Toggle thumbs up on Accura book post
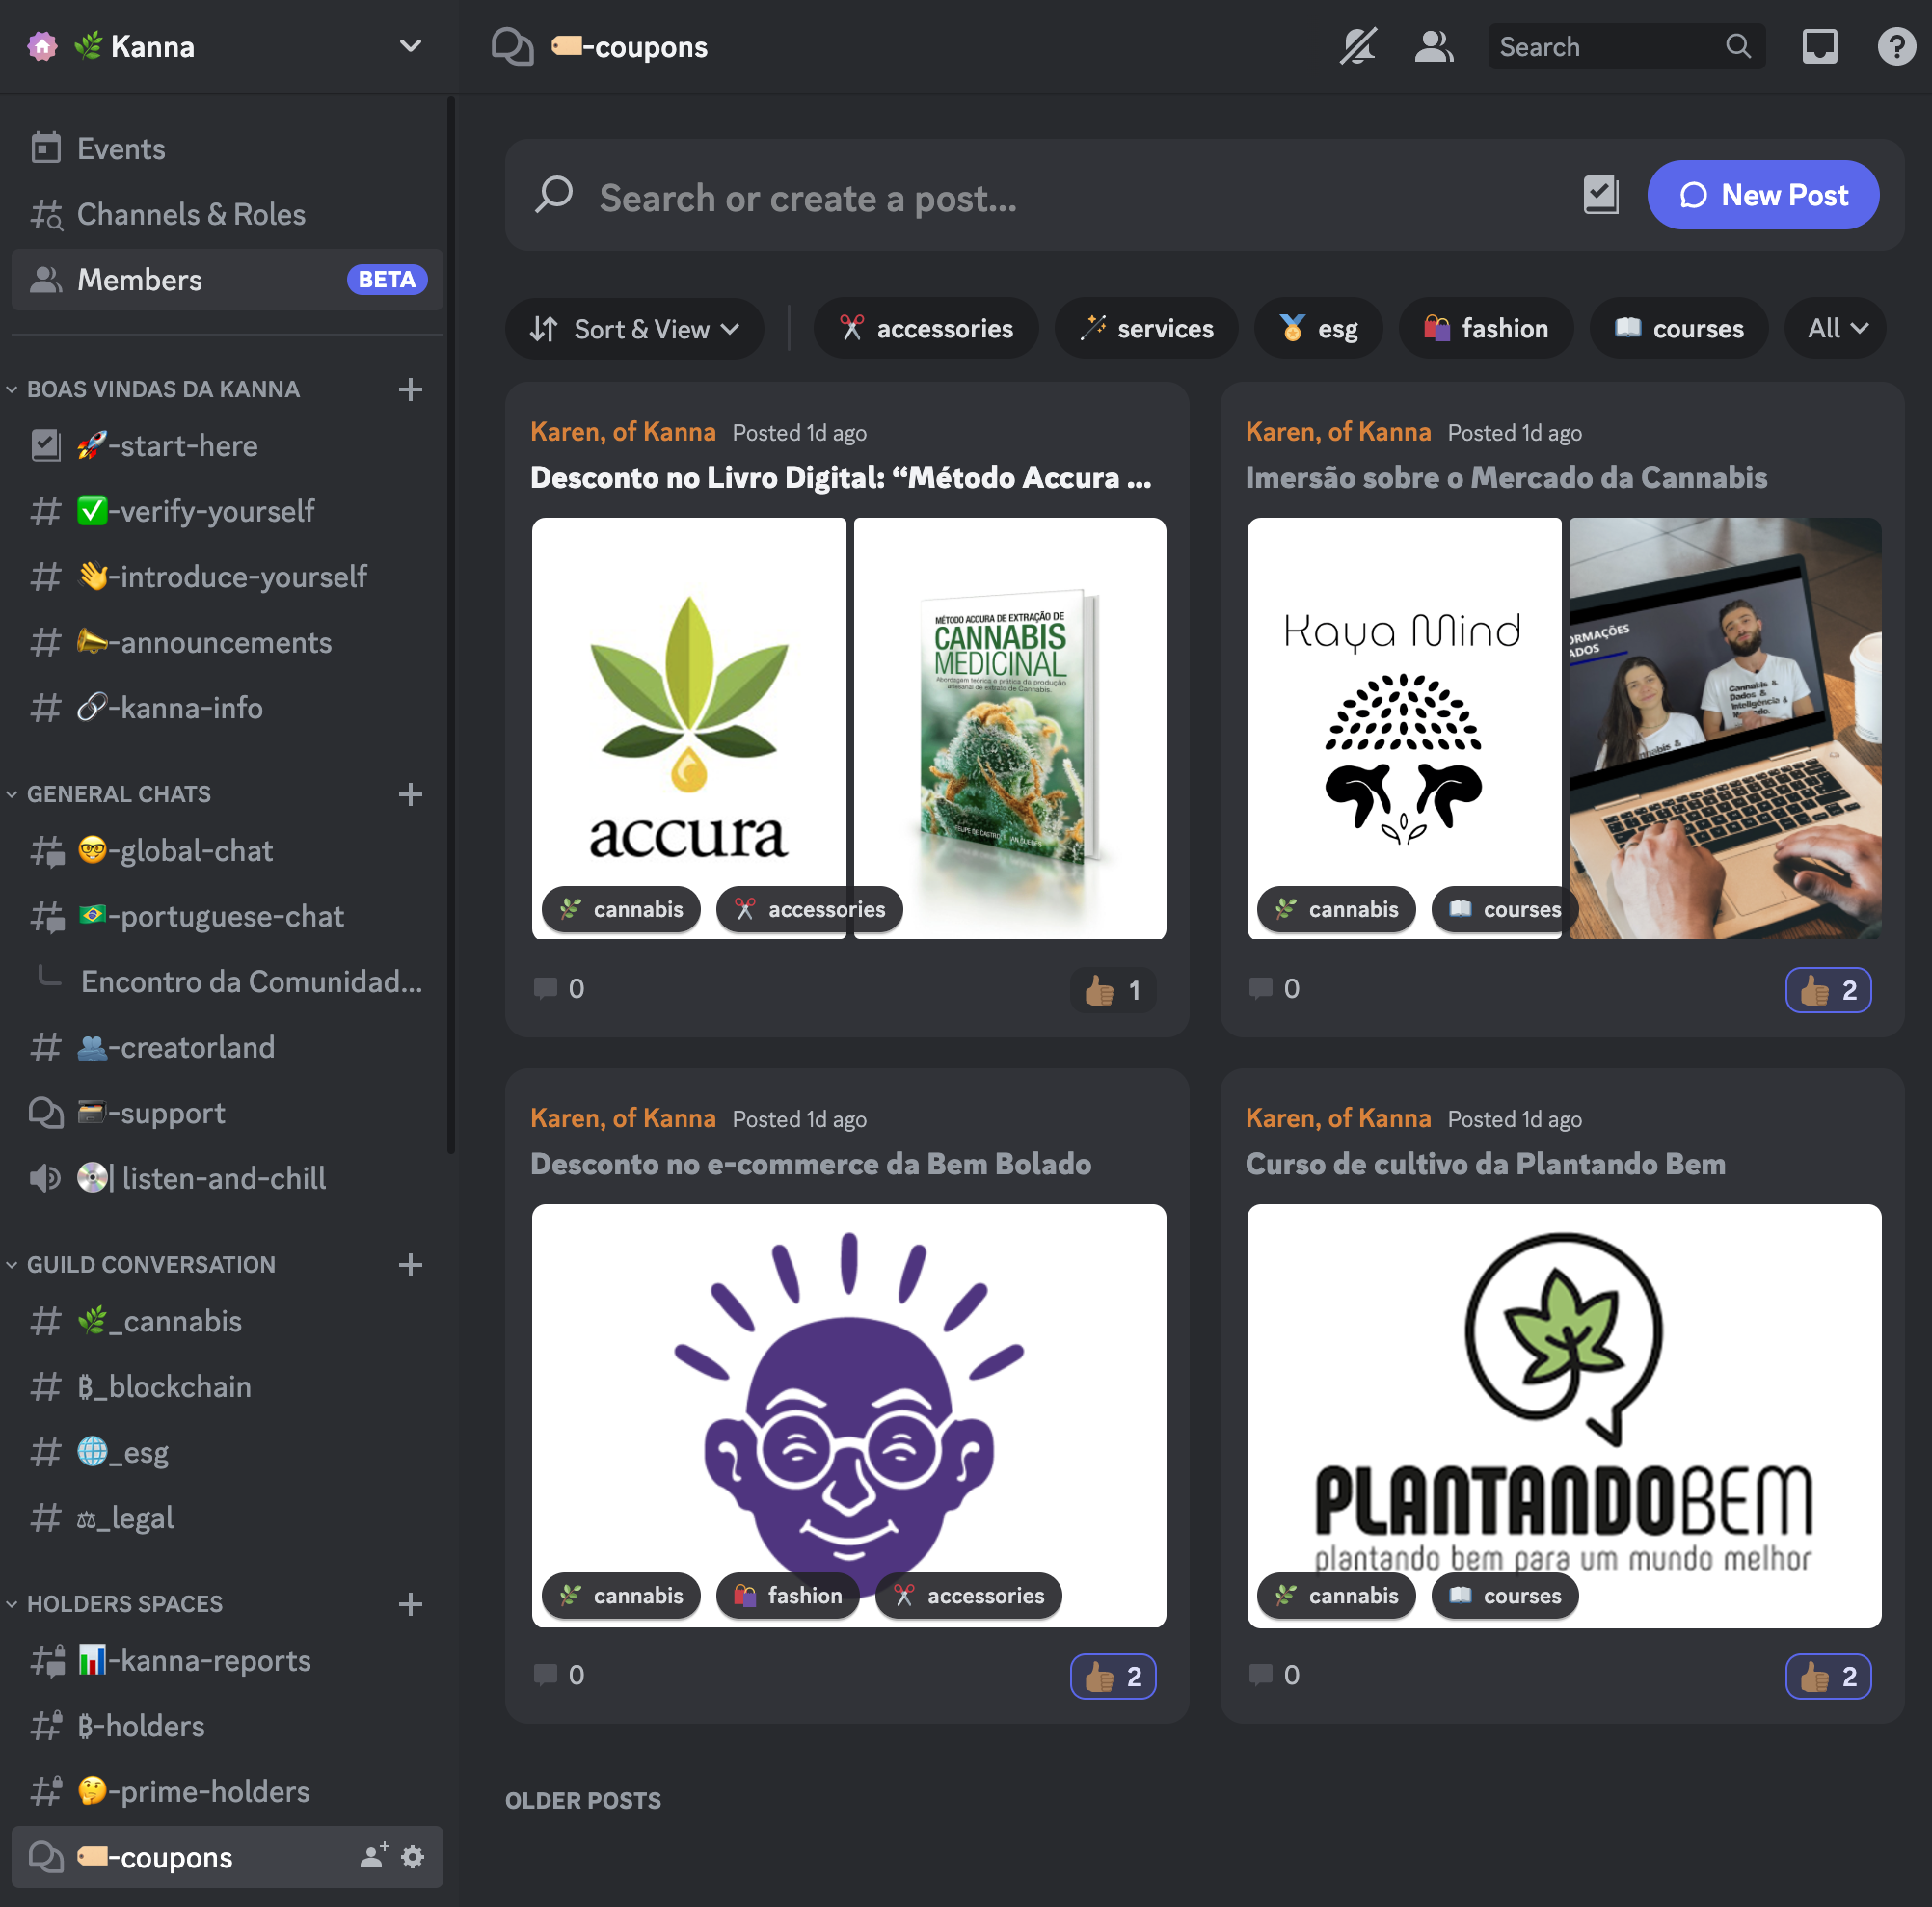Screen dimensions: 1932x1907 pyautogui.click(x=1113, y=990)
